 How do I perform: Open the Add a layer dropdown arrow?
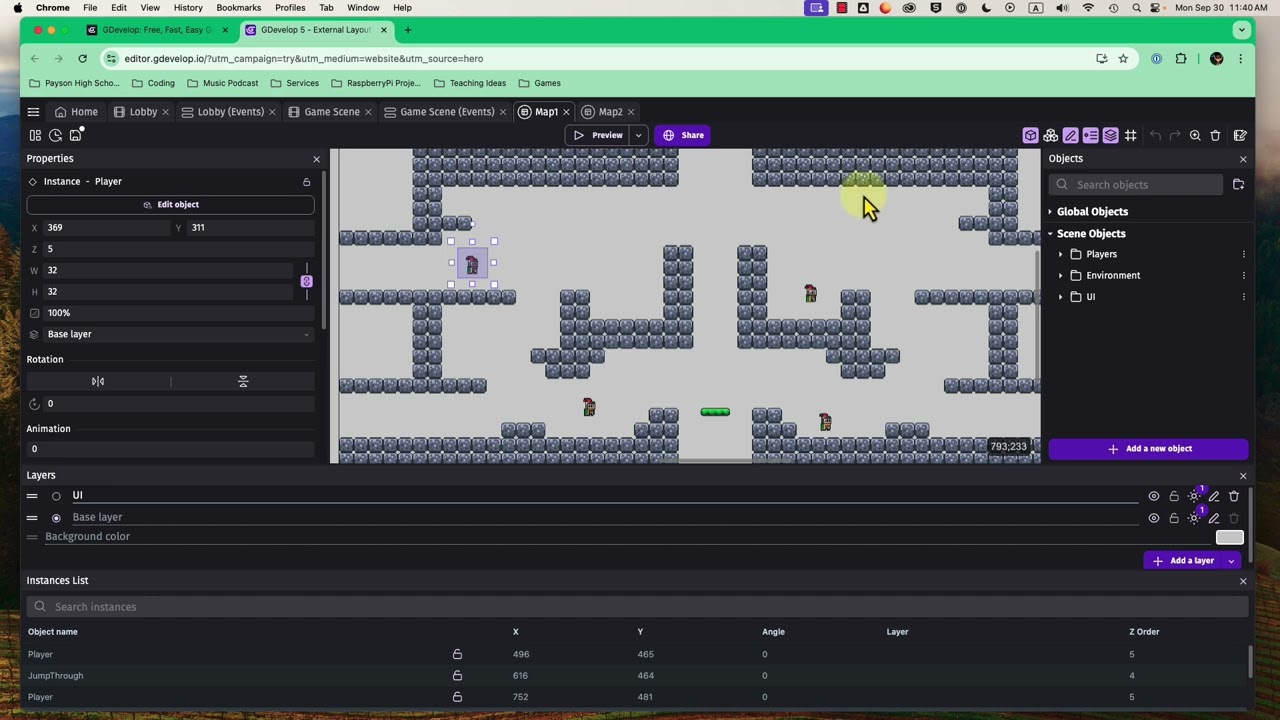(1232, 561)
